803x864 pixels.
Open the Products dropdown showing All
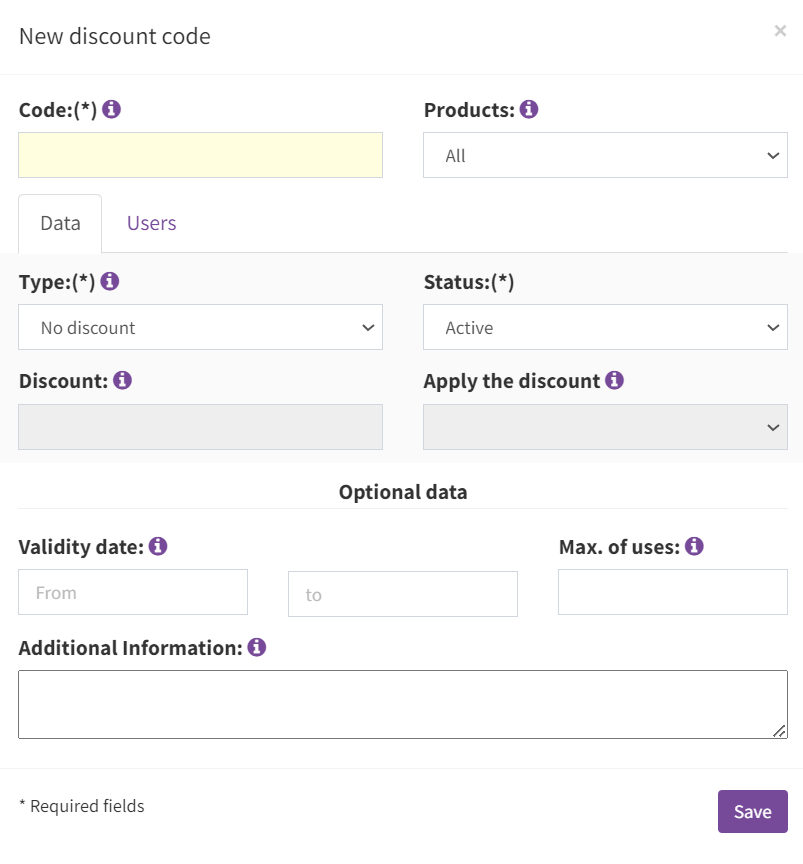[605, 155]
